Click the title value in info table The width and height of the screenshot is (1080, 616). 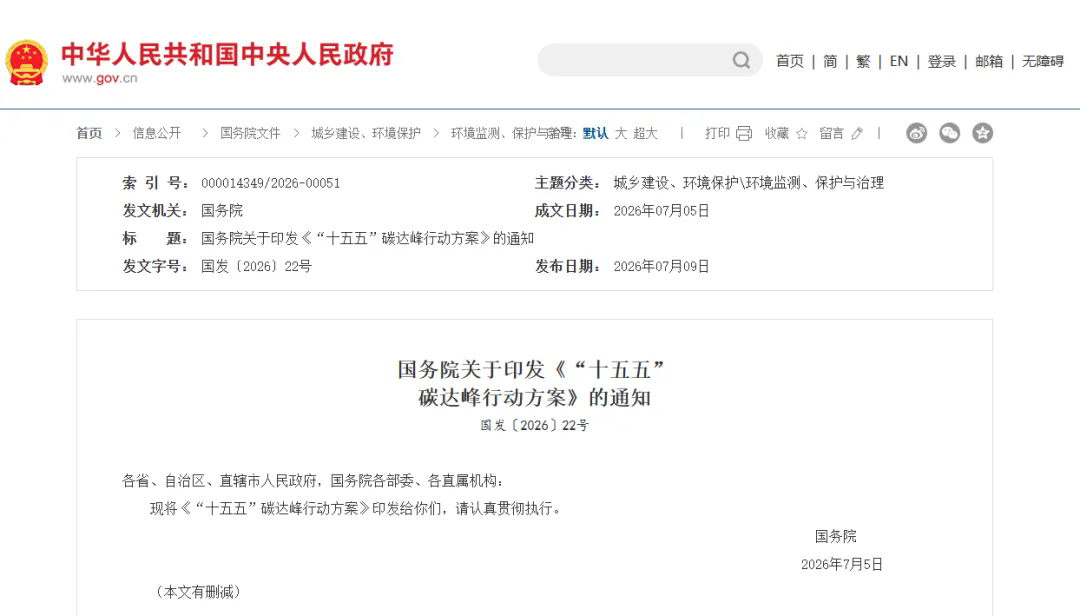pos(368,238)
